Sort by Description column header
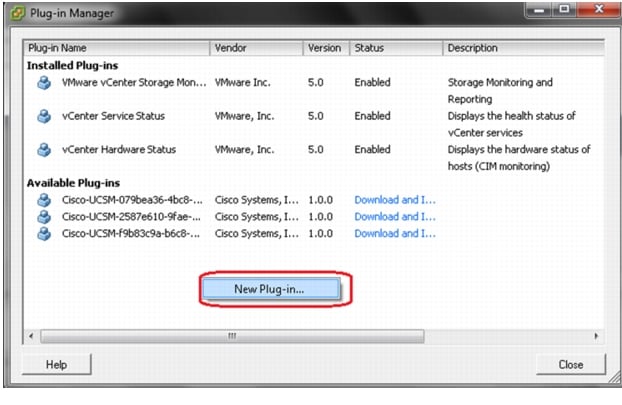This screenshot has width=622, height=405. pyautogui.click(x=524, y=48)
